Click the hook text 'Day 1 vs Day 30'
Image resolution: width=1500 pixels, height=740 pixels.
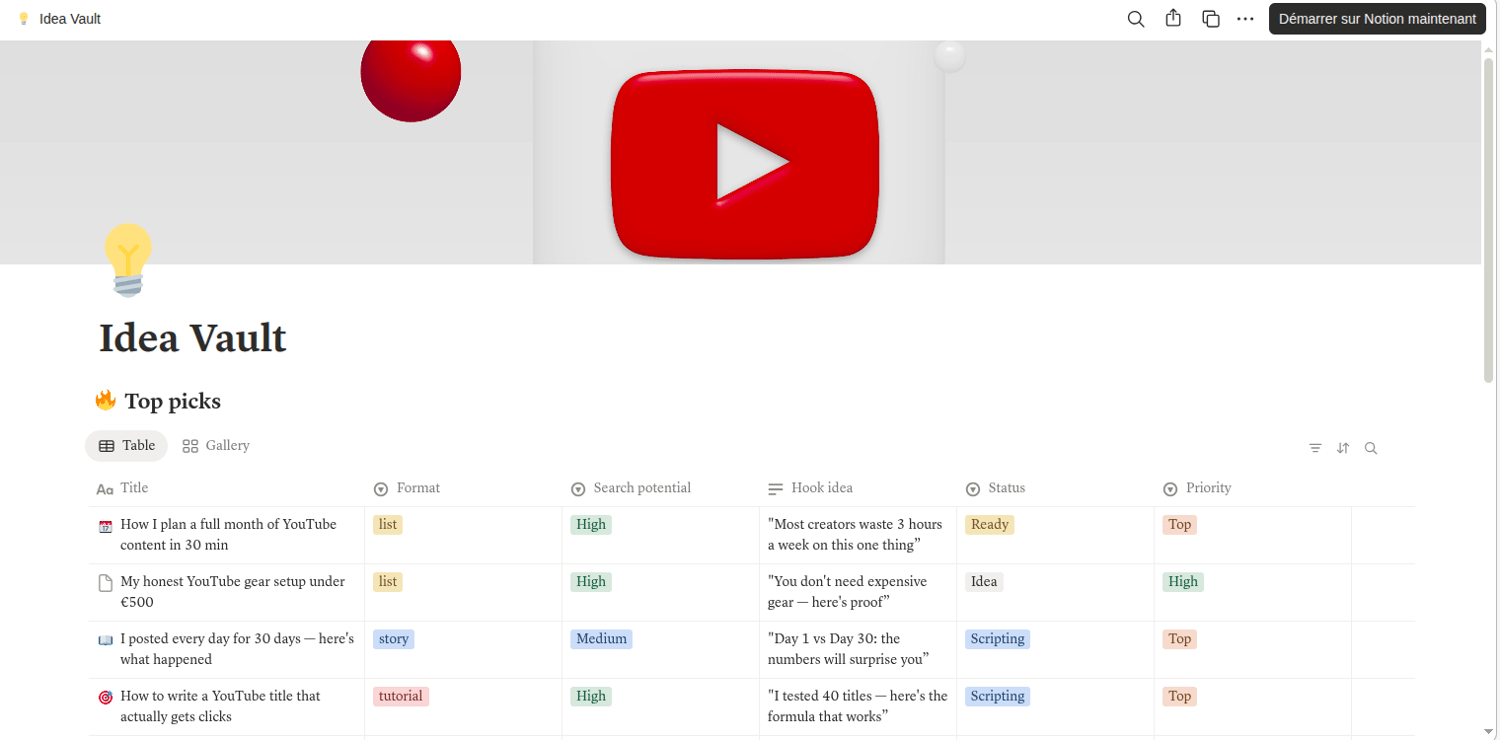[x=849, y=649]
